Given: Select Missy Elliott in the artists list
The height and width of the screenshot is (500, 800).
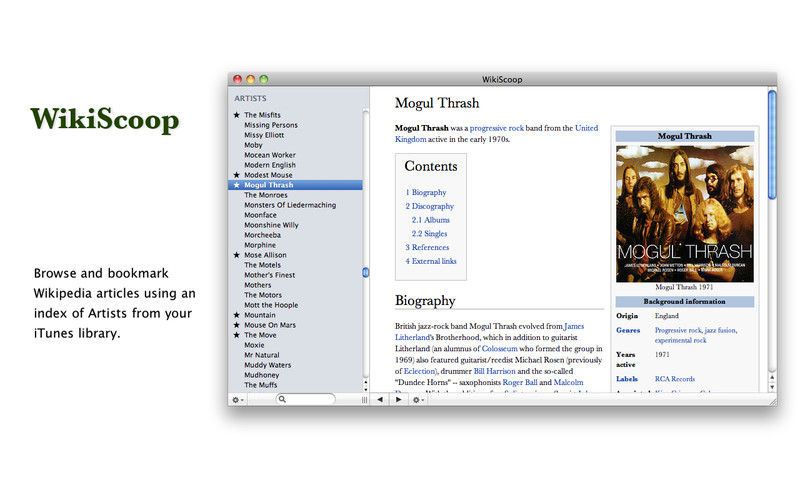Looking at the screenshot, I should point(264,135).
